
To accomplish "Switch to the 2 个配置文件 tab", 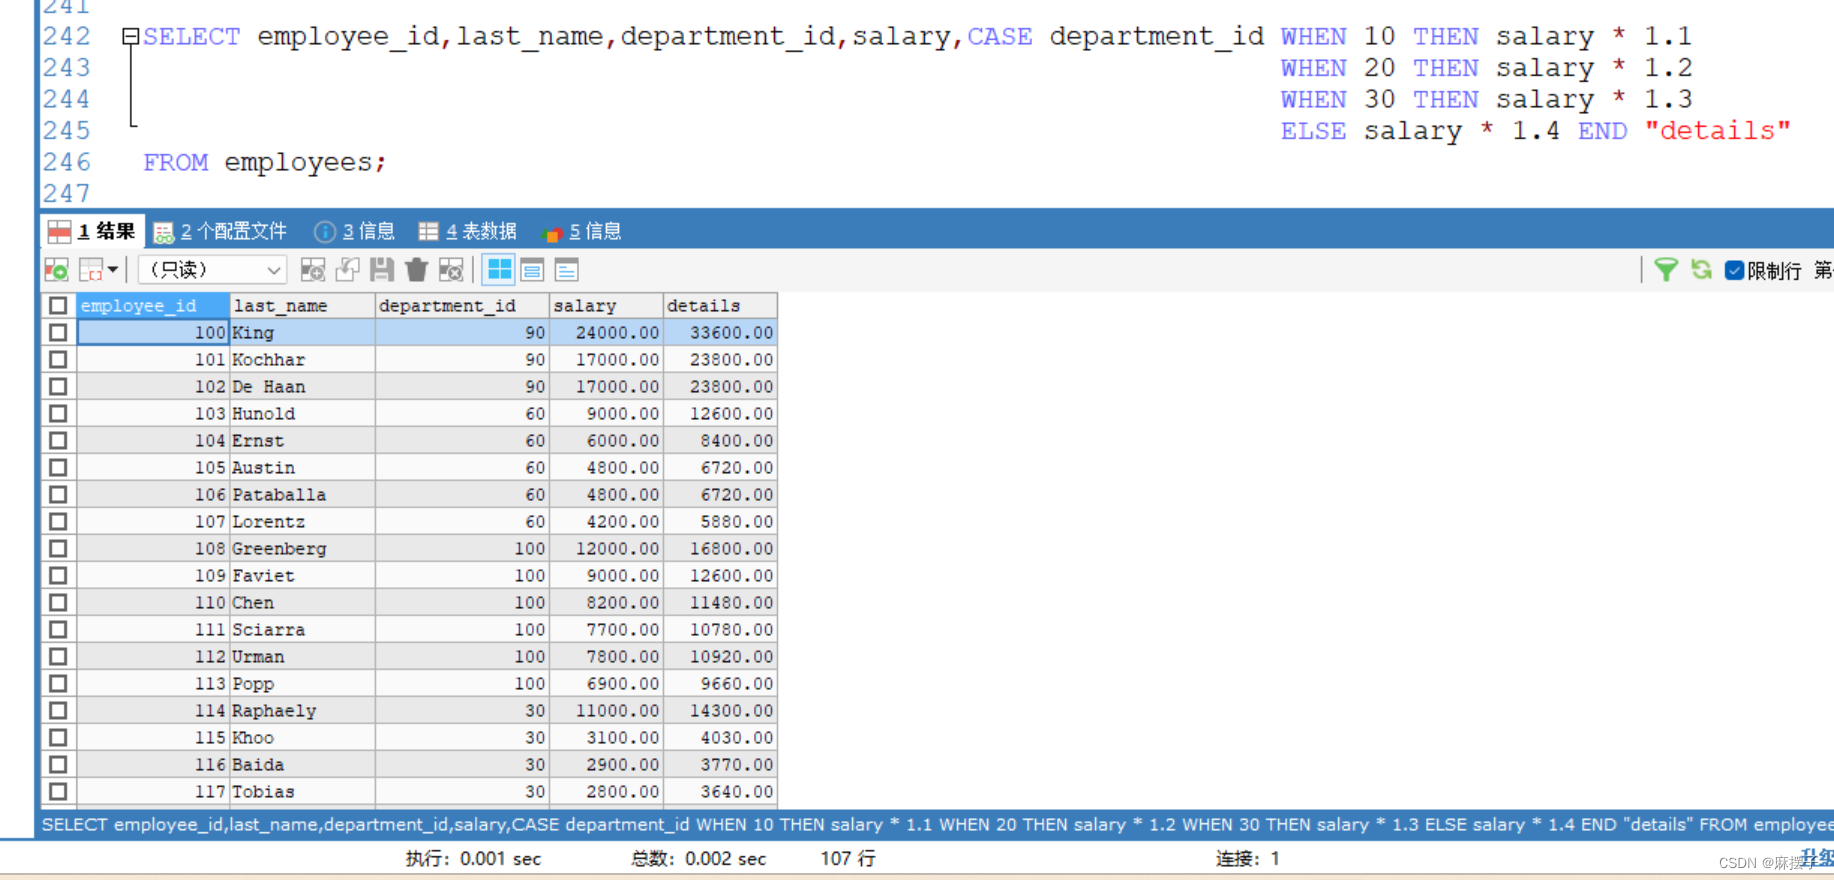I will pos(221,231).
